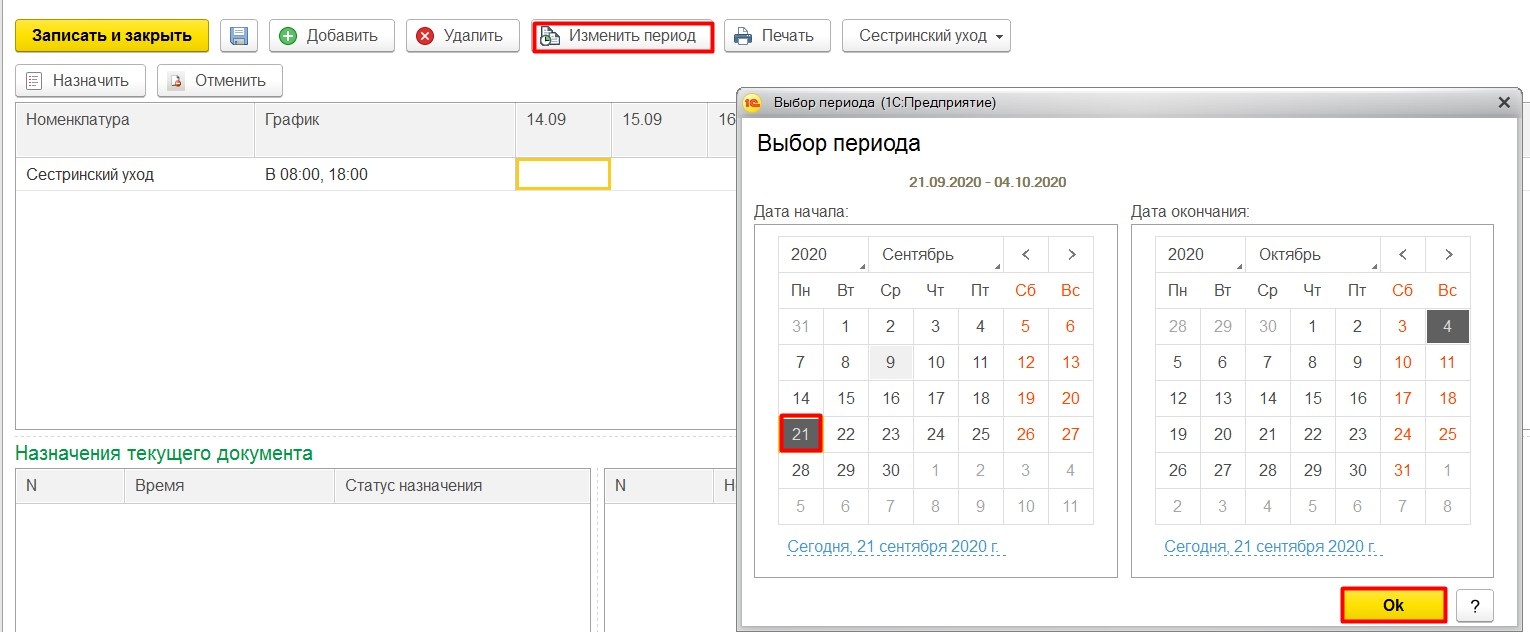Open the Сентябрь month dropdown
Screen dimensions: 1530x632
[935, 255]
